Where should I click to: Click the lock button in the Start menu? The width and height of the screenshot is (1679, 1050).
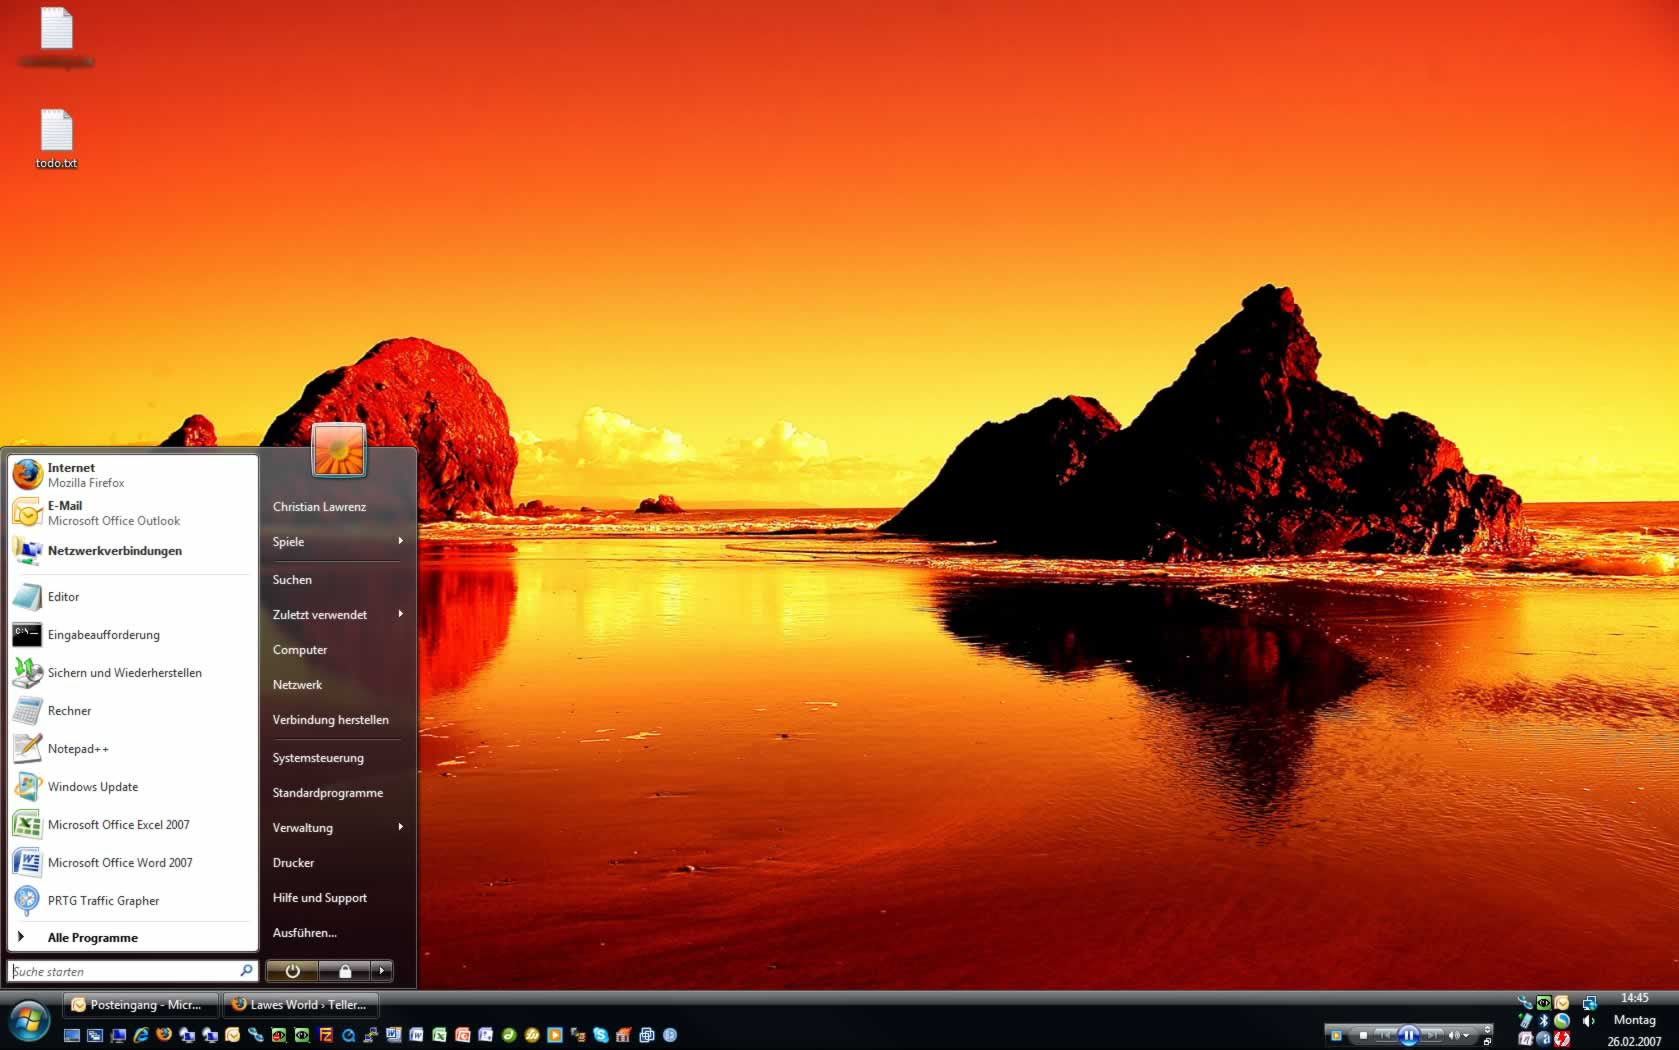(x=346, y=971)
